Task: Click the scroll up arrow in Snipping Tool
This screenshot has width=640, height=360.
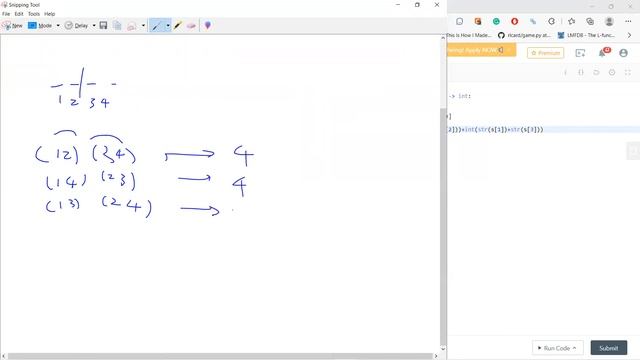Action: (x=443, y=38)
